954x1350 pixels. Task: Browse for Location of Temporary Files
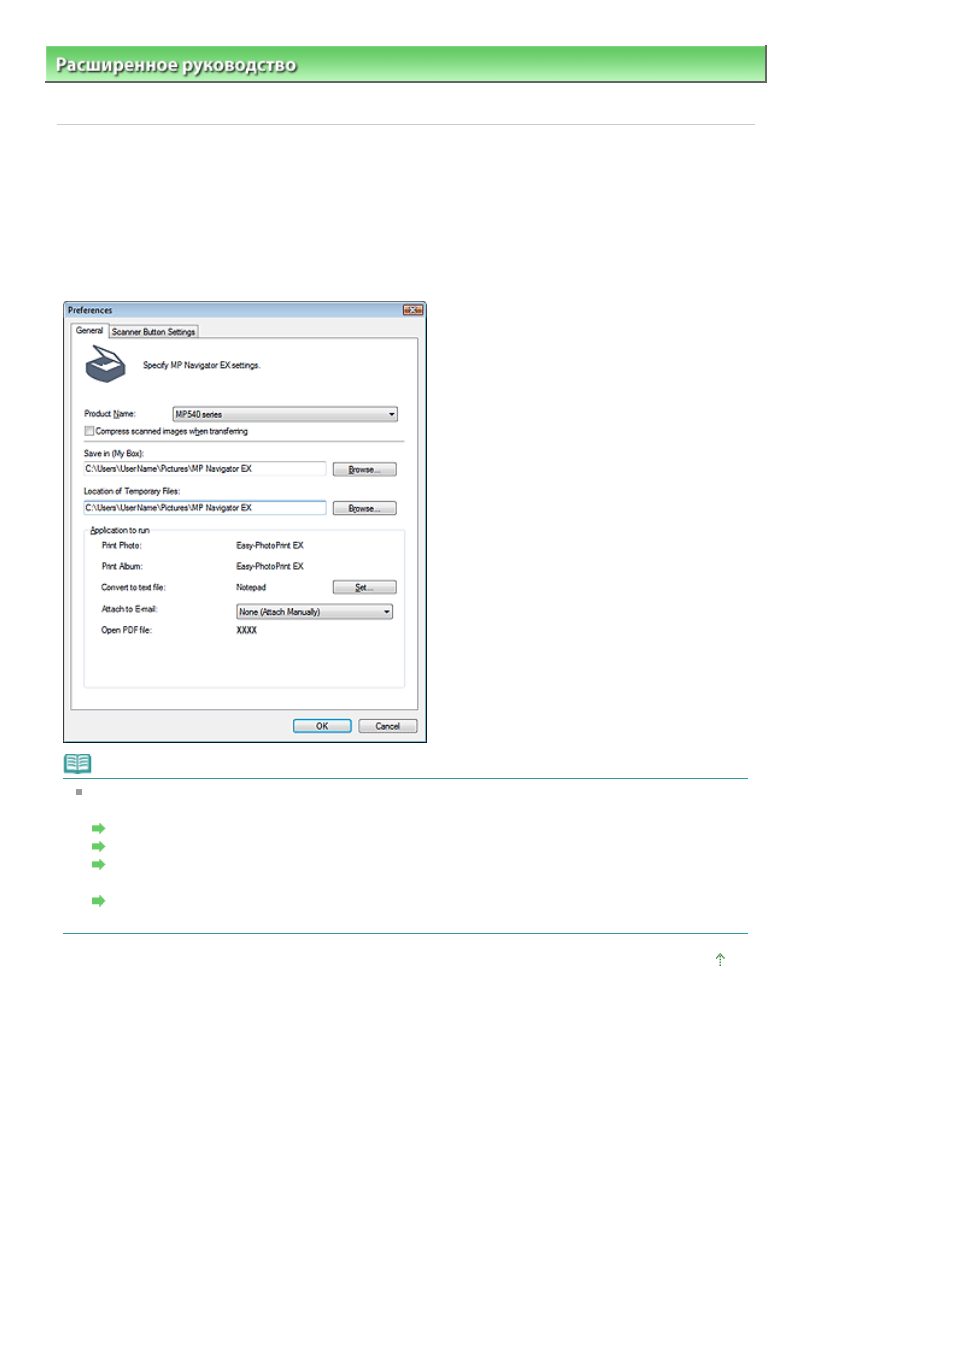pyautogui.click(x=364, y=508)
